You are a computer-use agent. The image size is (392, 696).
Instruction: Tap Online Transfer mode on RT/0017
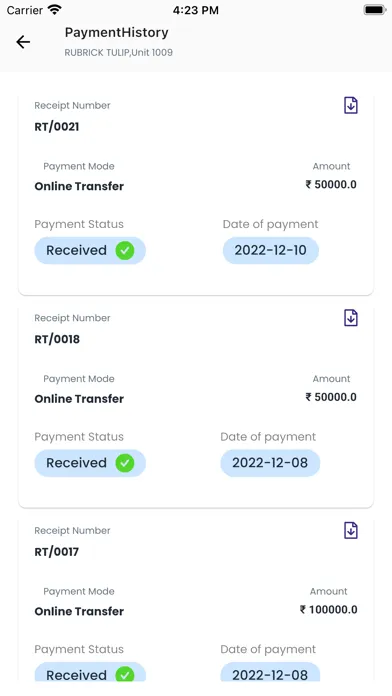pyautogui.click(x=79, y=612)
